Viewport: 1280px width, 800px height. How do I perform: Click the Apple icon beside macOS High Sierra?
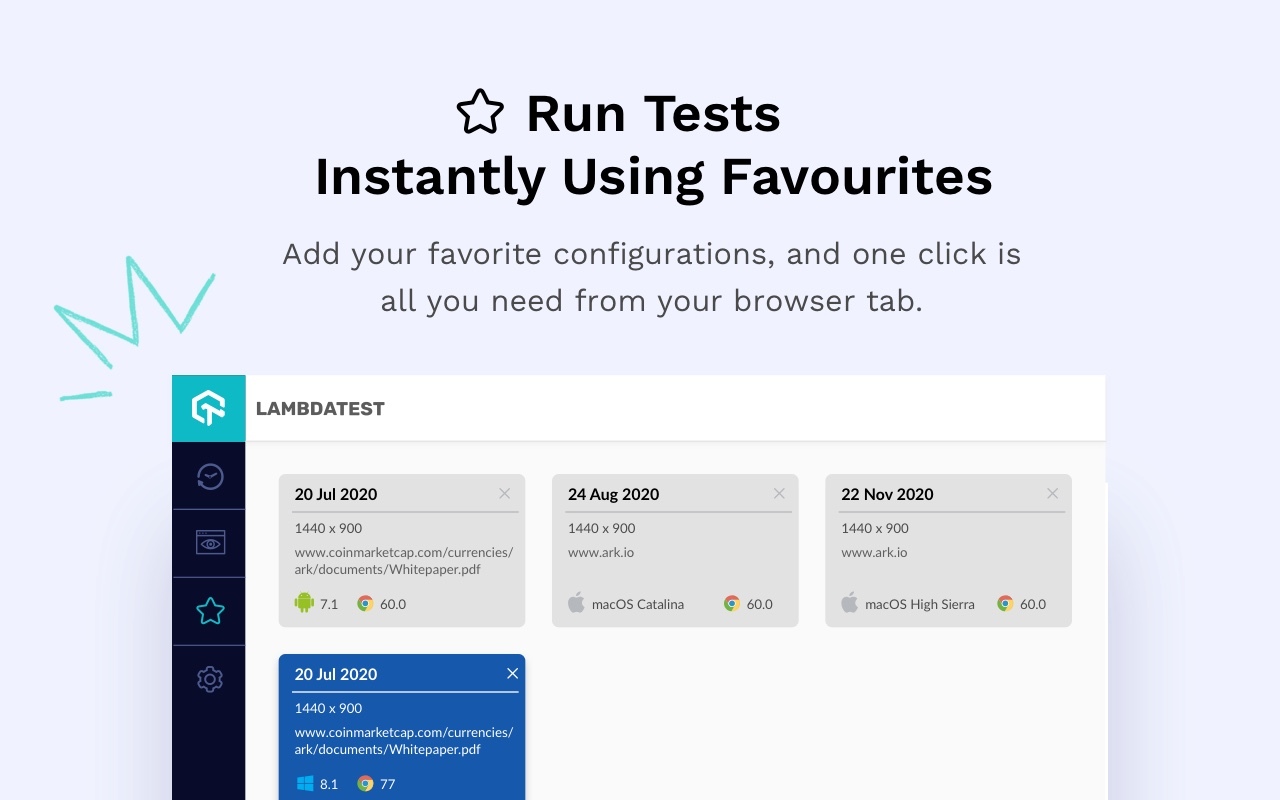coord(849,603)
